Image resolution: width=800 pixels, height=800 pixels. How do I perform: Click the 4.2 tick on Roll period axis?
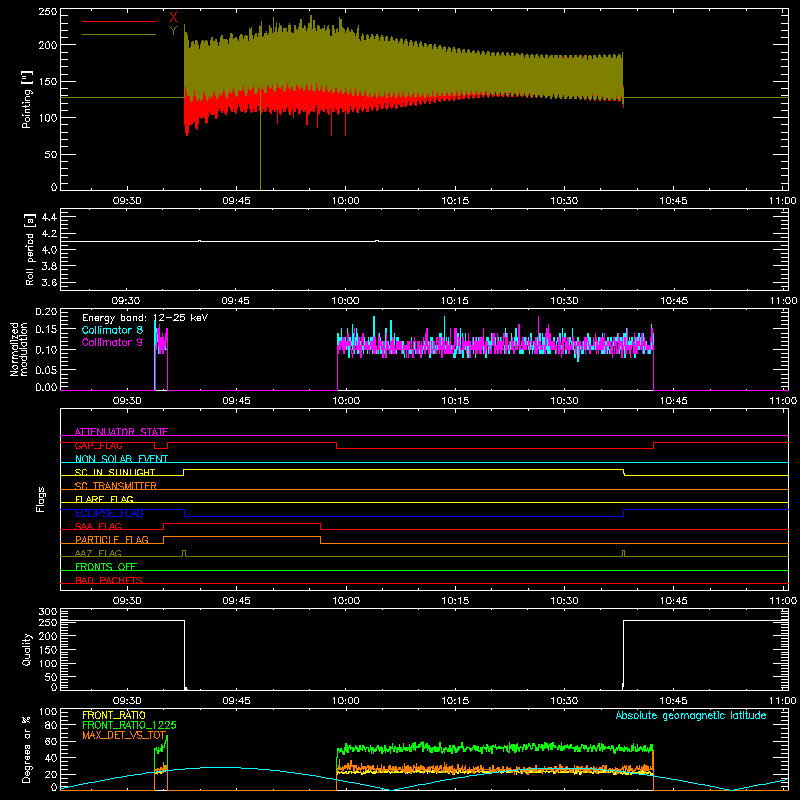pyautogui.click(x=49, y=234)
